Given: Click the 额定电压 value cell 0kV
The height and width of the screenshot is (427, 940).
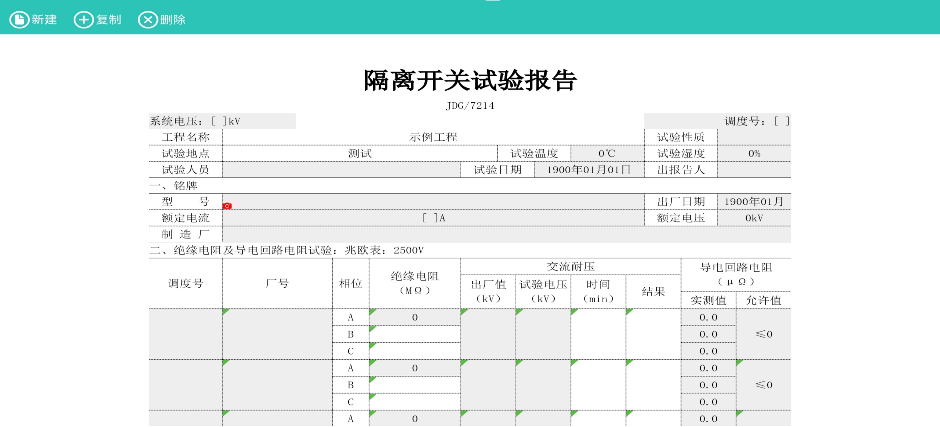Looking at the screenshot, I should pos(753,217).
